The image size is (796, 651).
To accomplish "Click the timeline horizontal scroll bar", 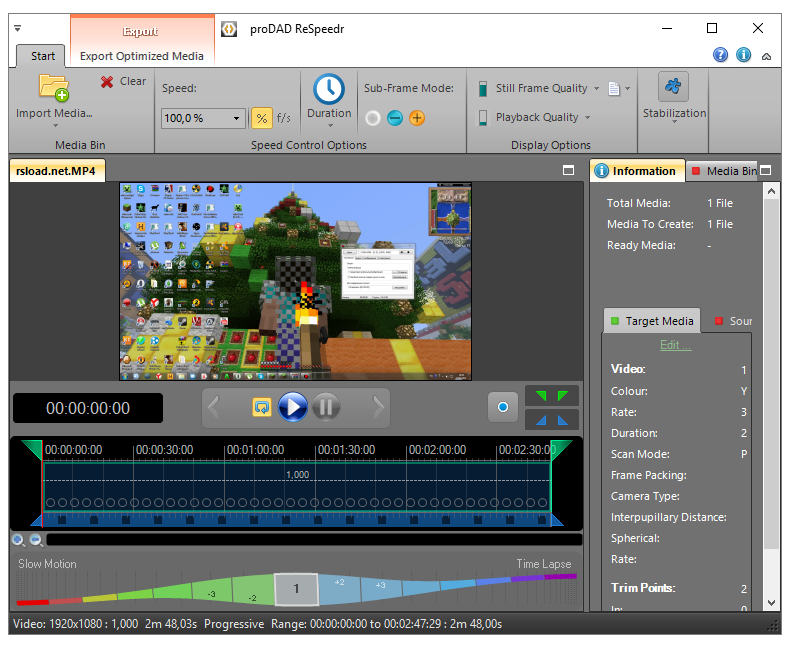I will [x=314, y=540].
